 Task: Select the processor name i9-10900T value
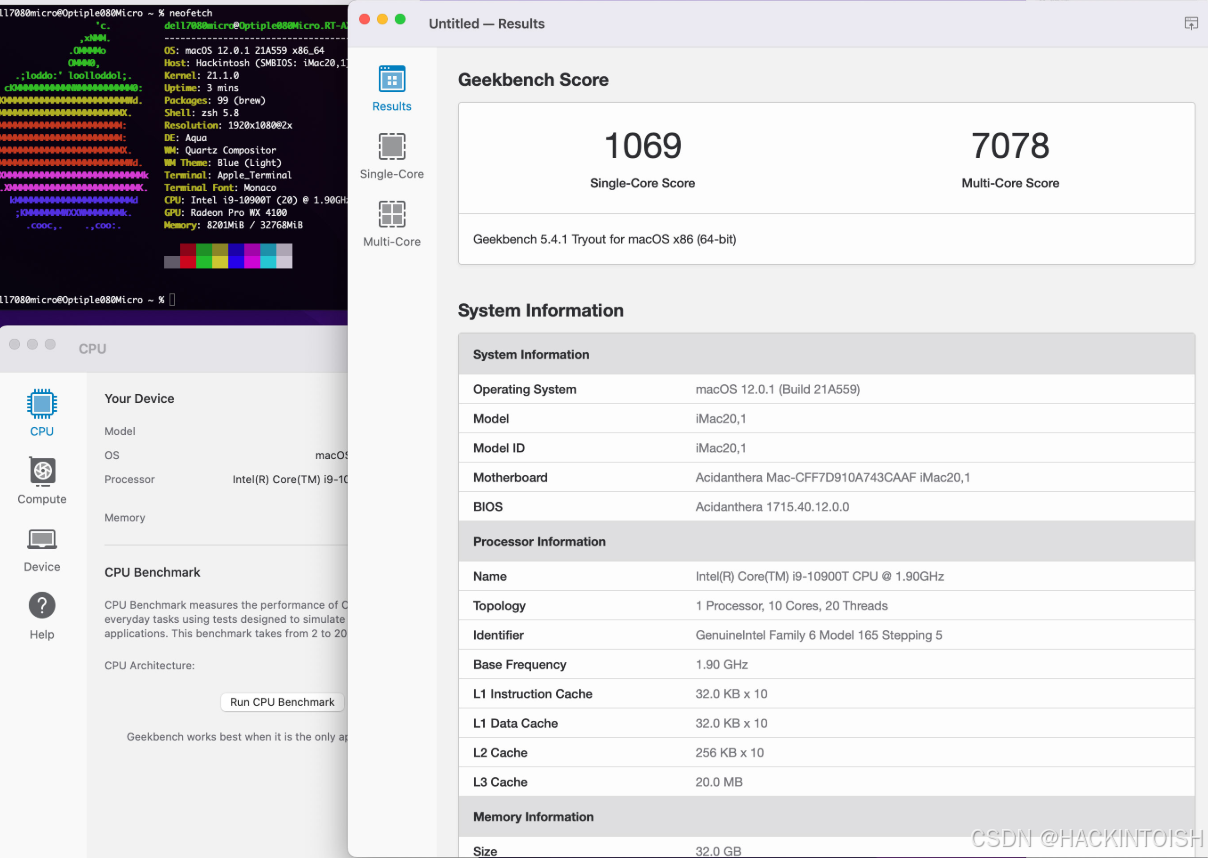(x=819, y=577)
